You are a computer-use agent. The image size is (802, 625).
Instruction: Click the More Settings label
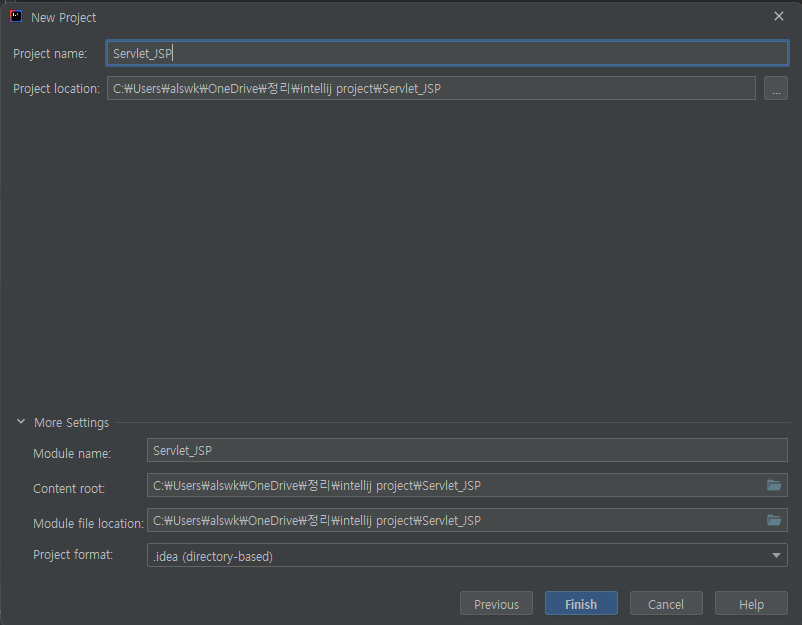(72, 422)
